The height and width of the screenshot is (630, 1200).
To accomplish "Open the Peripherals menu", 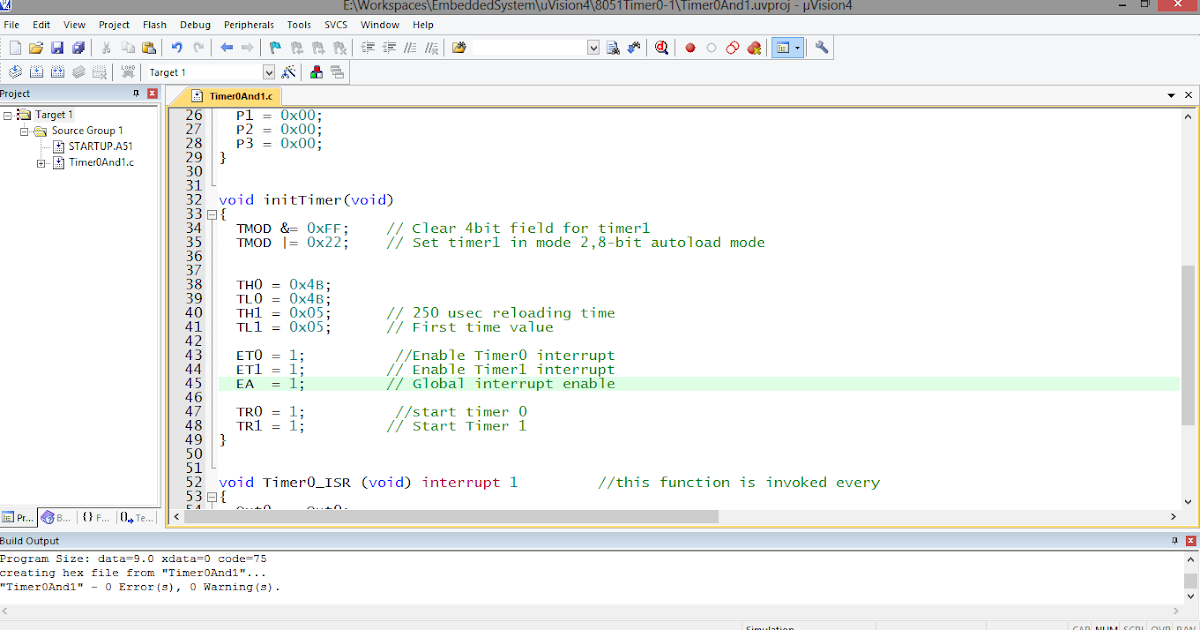I will click(248, 24).
